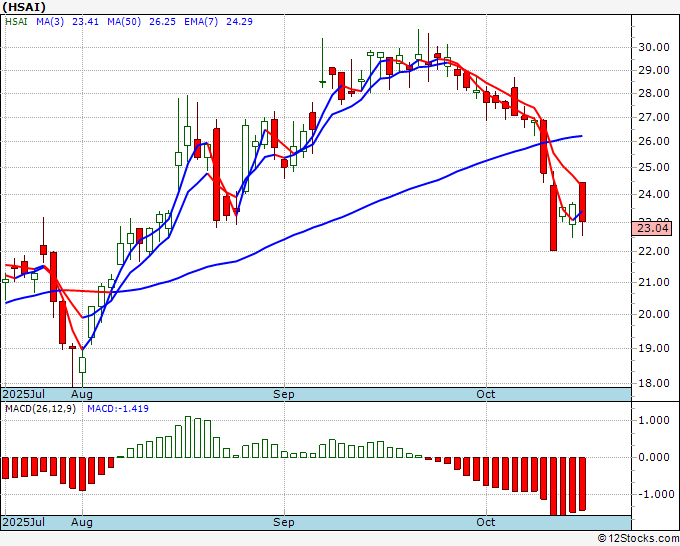Screen dimensions: 680x546
Task: Click the MA(3) legend label
Action: click(50, 22)
